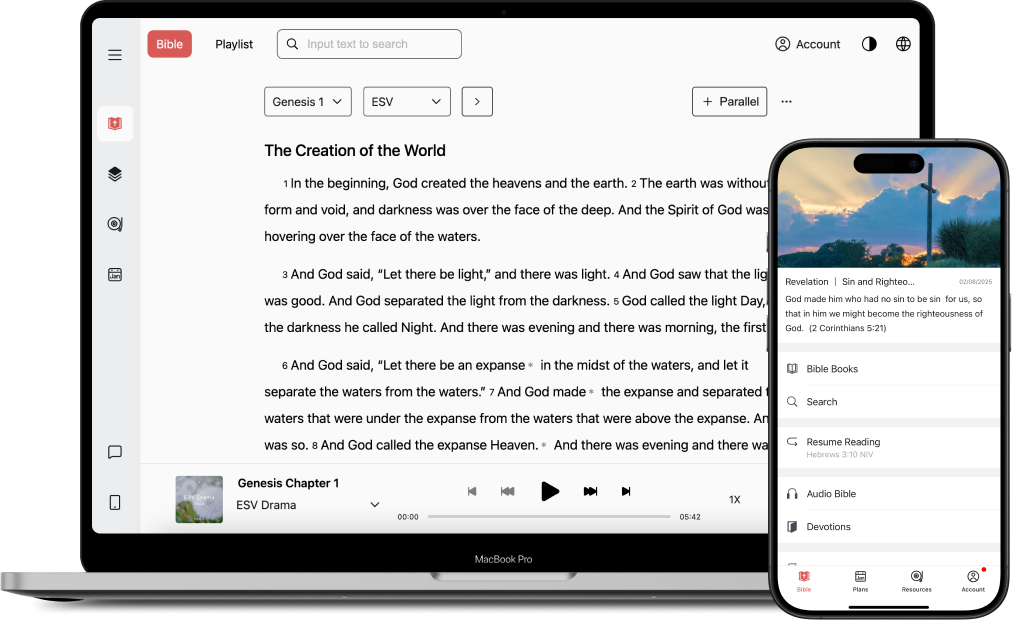This screenshot has height=624, width=1016.
Task: Open the hamburger menu in sidebar
Action: pyautogui.click(x=115, y=55)
